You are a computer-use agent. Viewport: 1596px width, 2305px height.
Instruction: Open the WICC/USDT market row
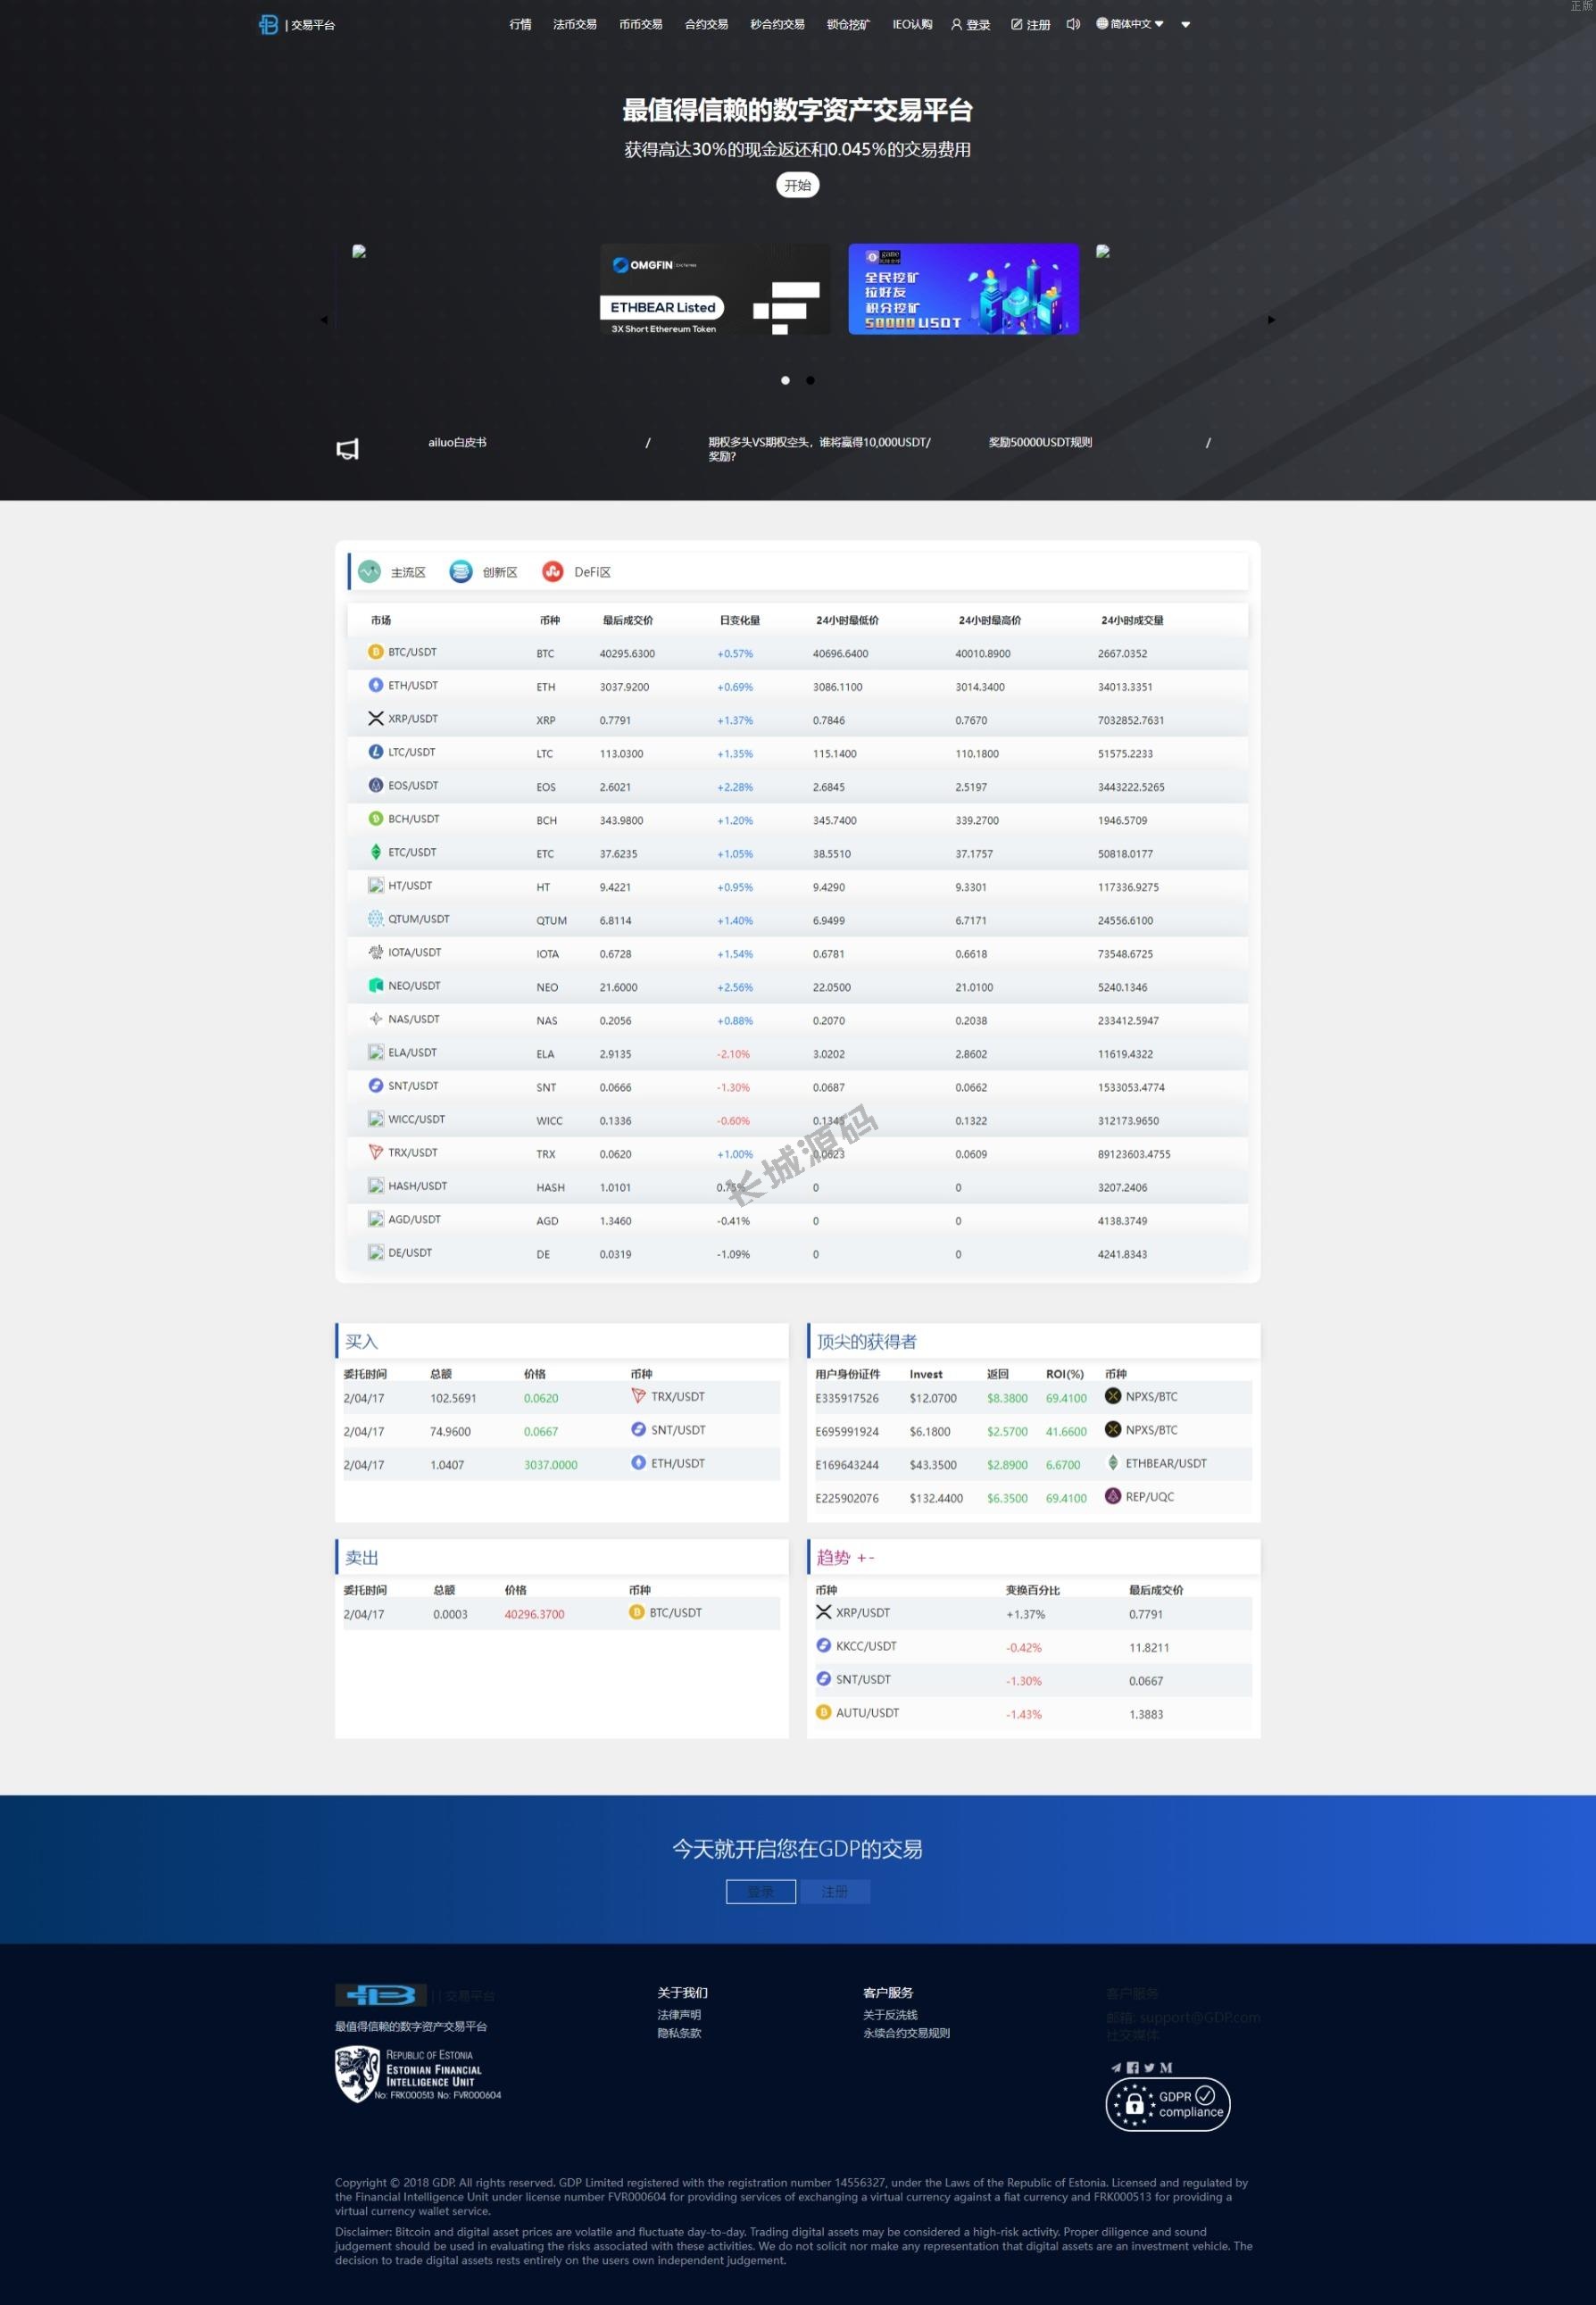797,1119
